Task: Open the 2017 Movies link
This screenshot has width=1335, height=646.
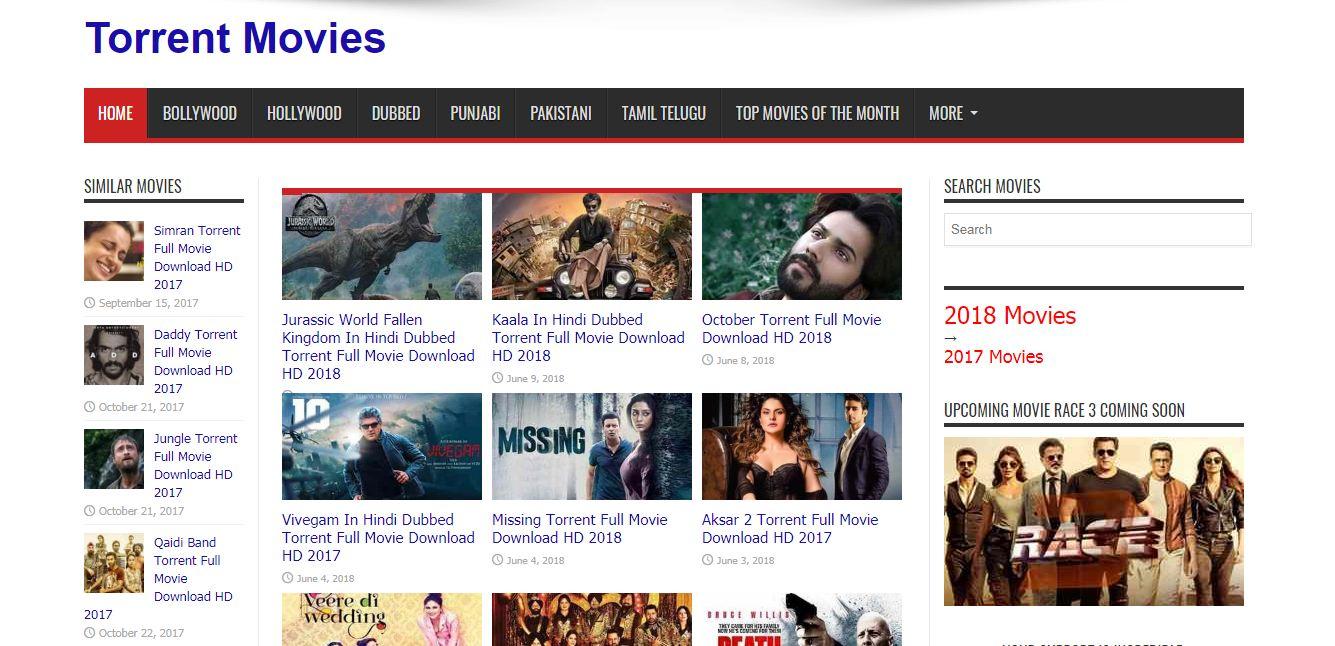Action: point(993,356)
